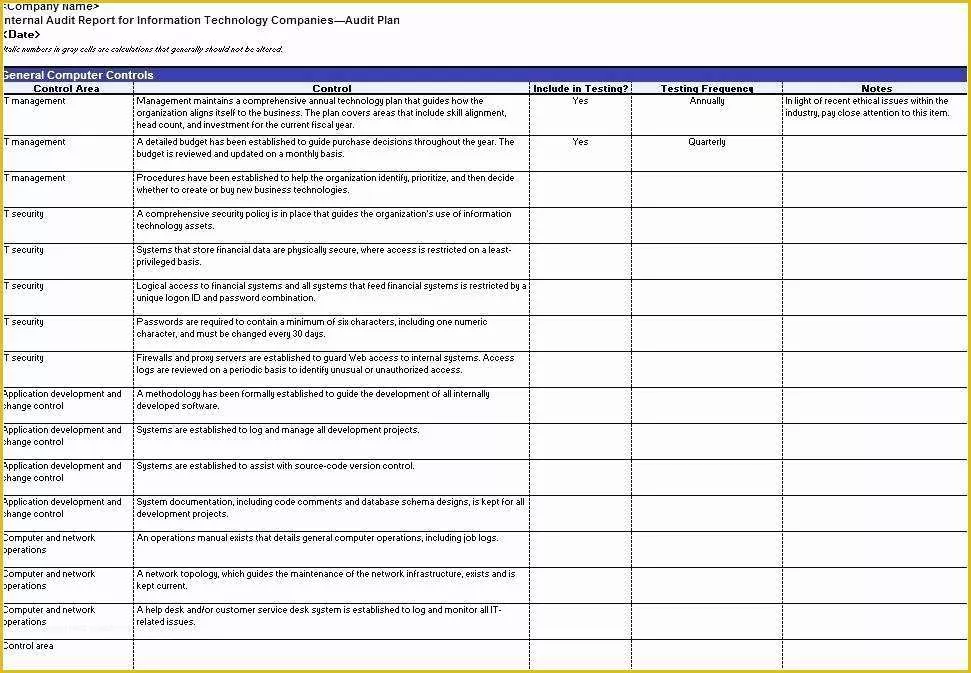Select 'Yes' in the detailed budget row

(x=581, y=154)
